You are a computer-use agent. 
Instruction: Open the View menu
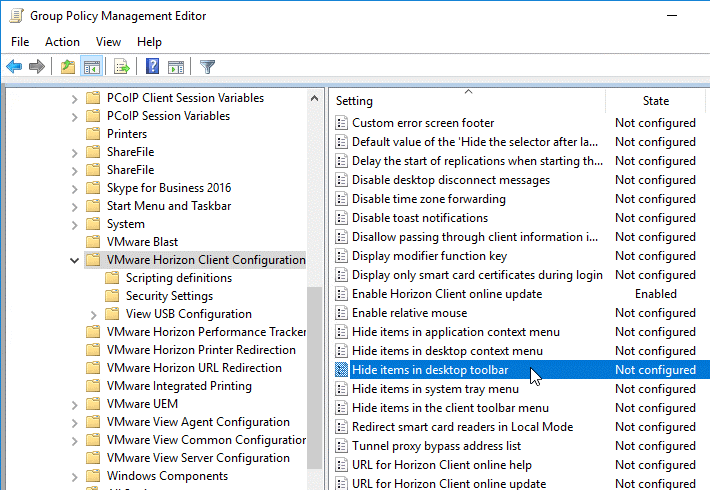point(108,42)
